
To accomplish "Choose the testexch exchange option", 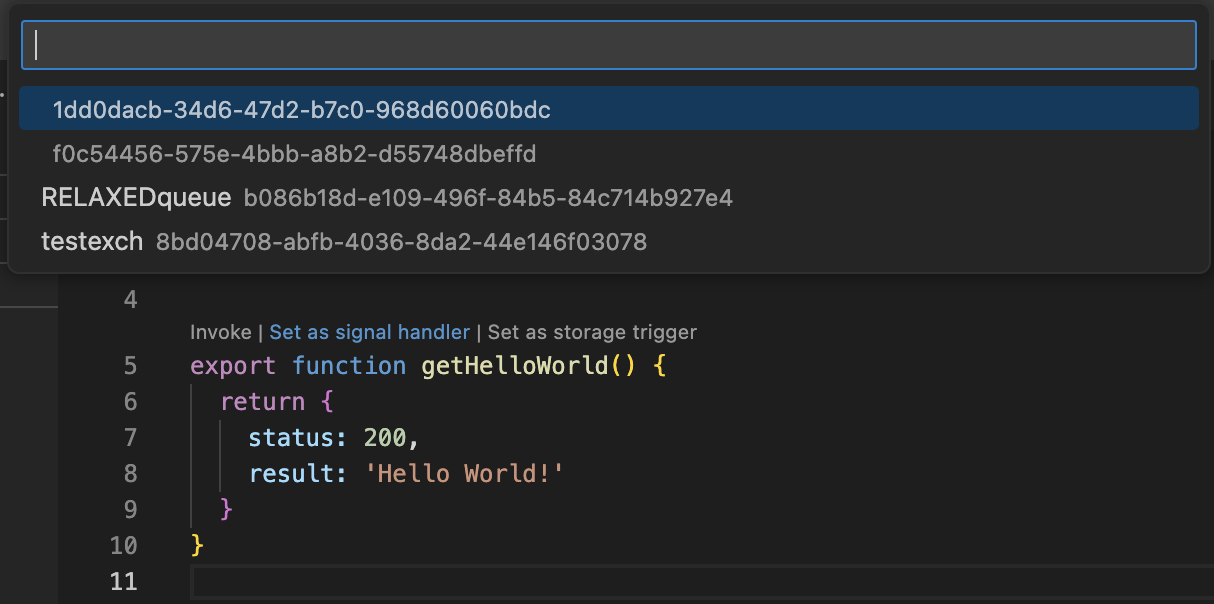I will [92, 241].
